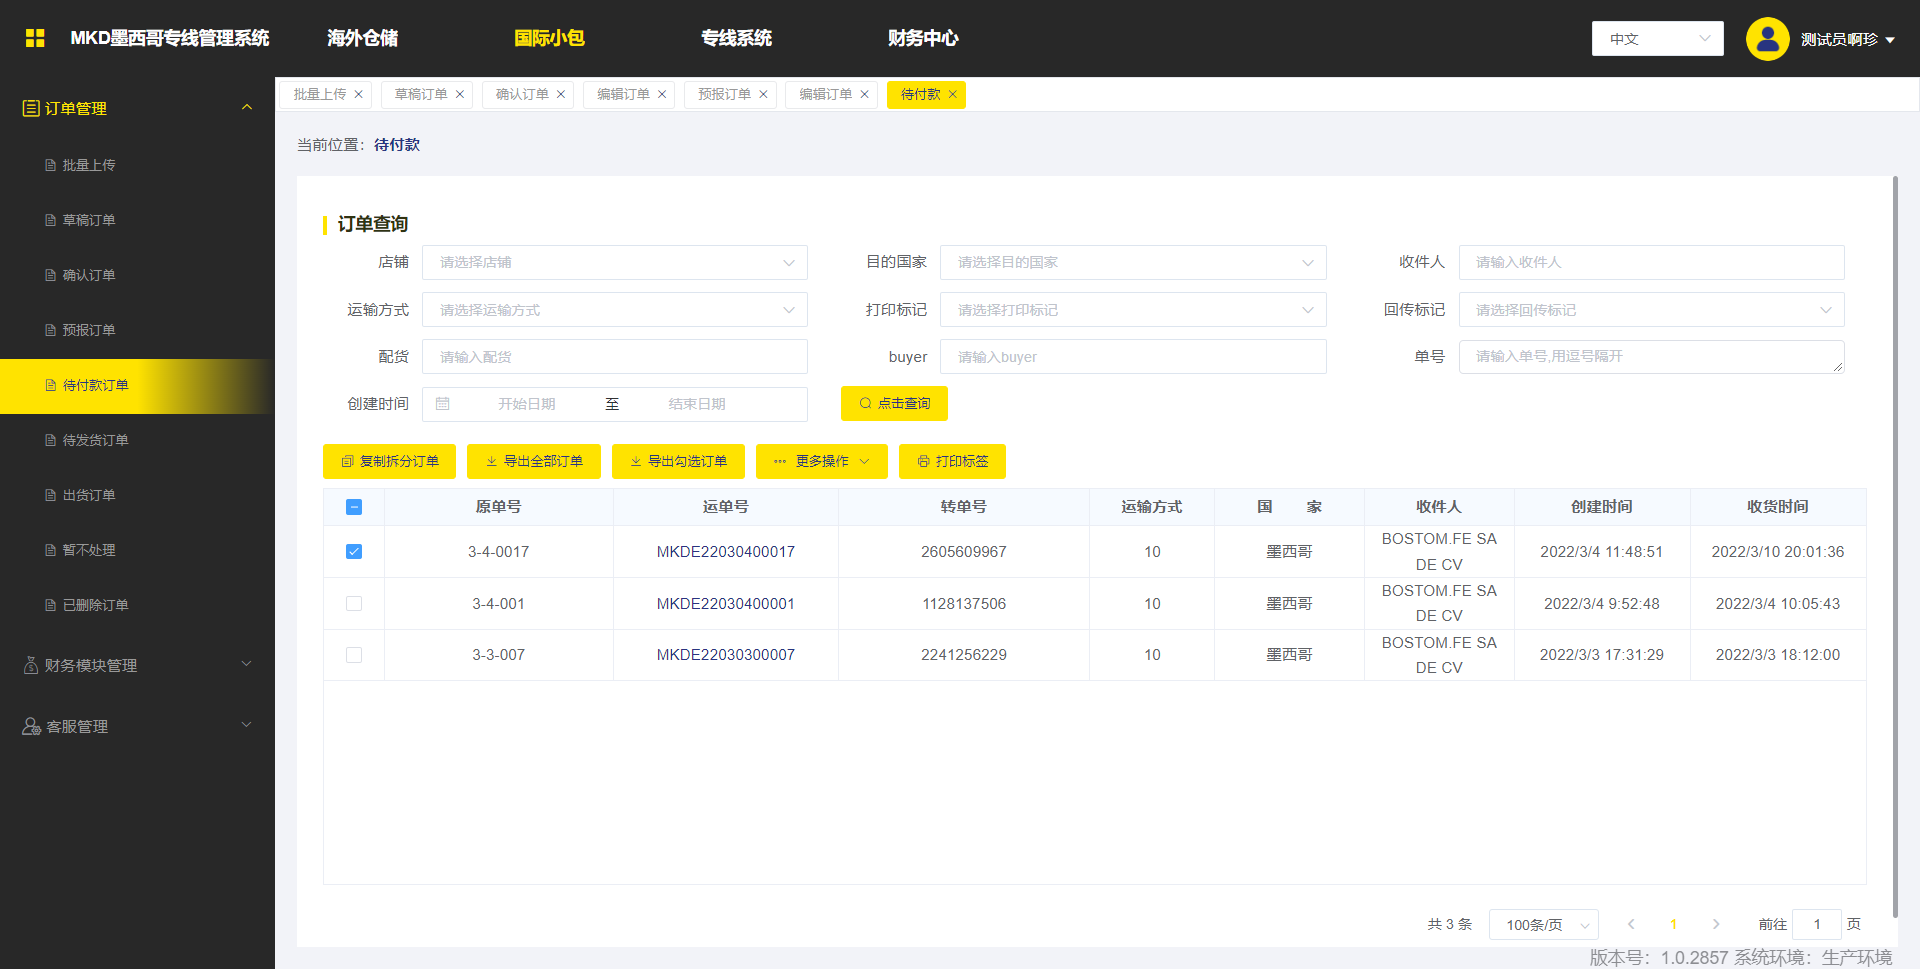Open the 财务中心 top menu

pyautogui.click(x=922, y=38)
